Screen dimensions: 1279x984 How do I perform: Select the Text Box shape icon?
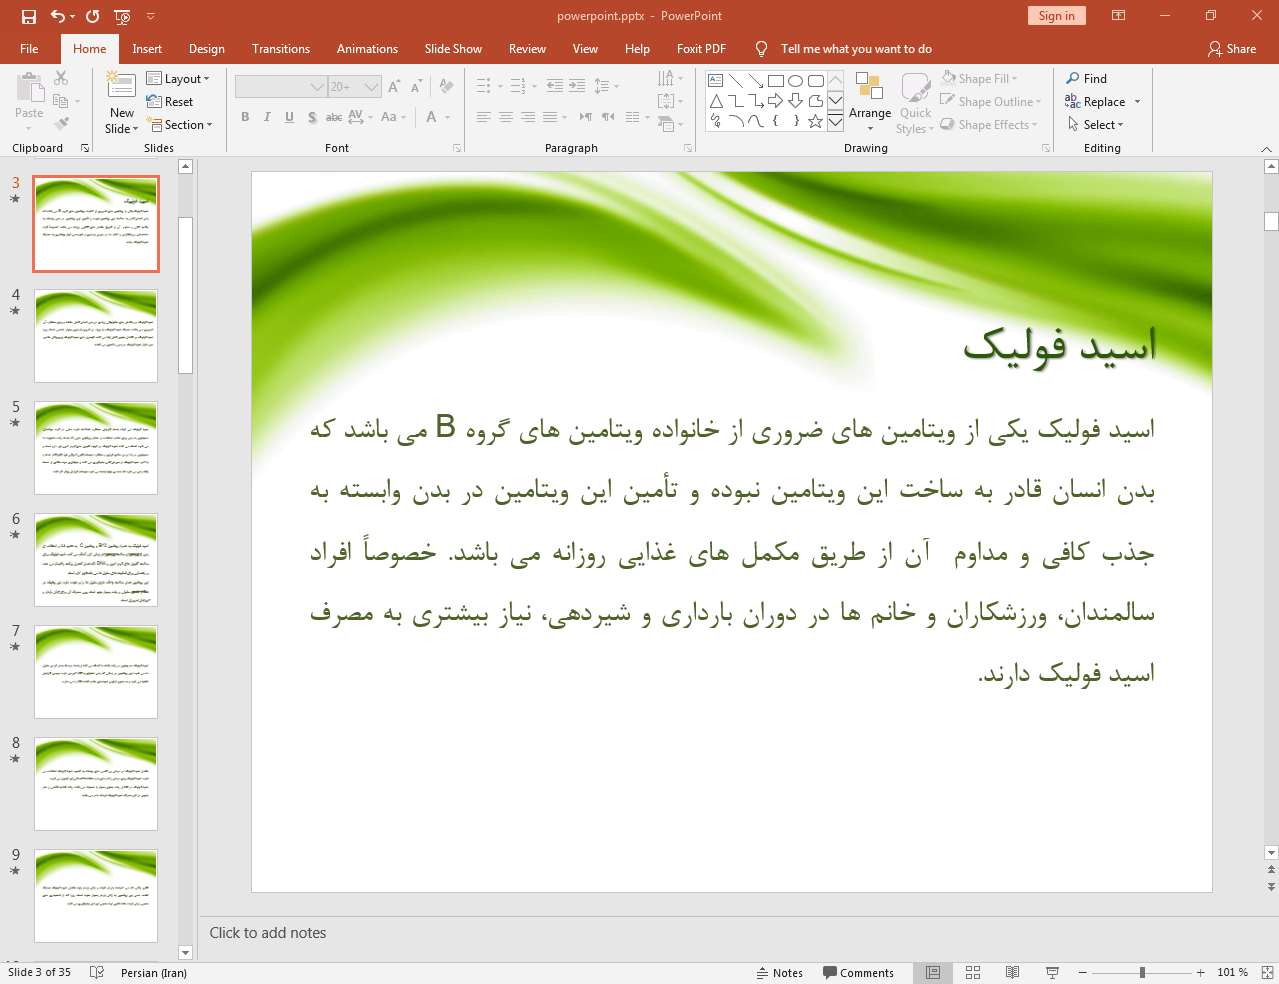coord(716,81)
